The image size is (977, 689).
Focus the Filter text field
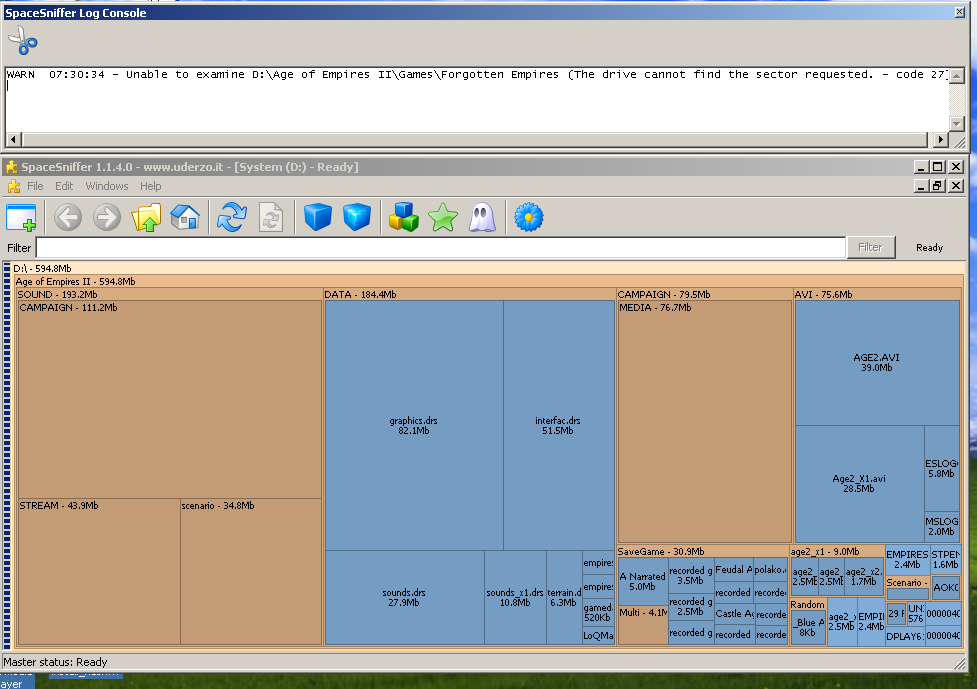[441, 247]
